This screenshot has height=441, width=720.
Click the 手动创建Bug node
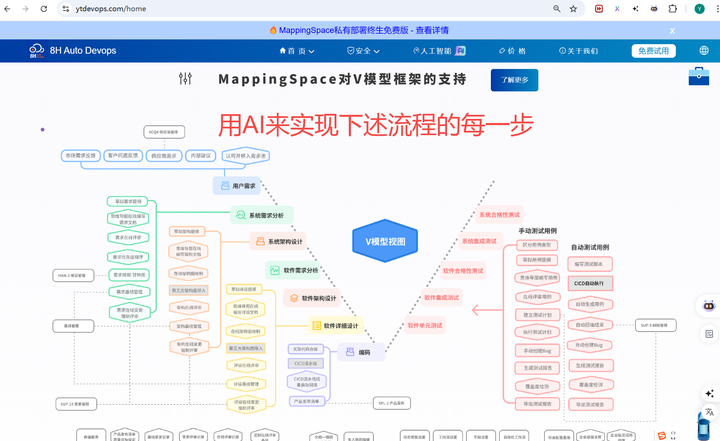(538, 351)
